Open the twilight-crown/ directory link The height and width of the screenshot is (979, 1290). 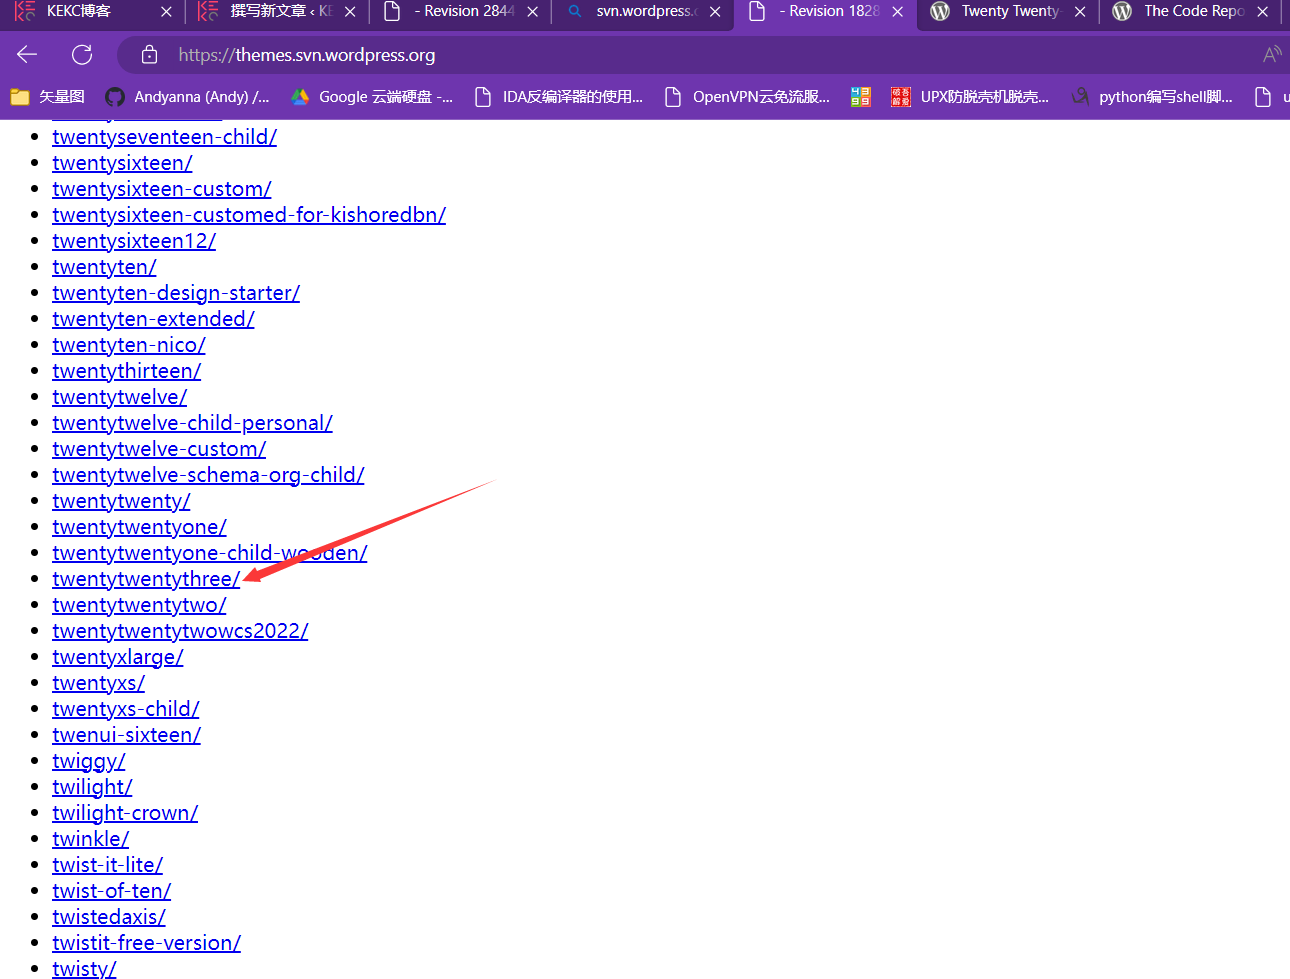point(125,813)
